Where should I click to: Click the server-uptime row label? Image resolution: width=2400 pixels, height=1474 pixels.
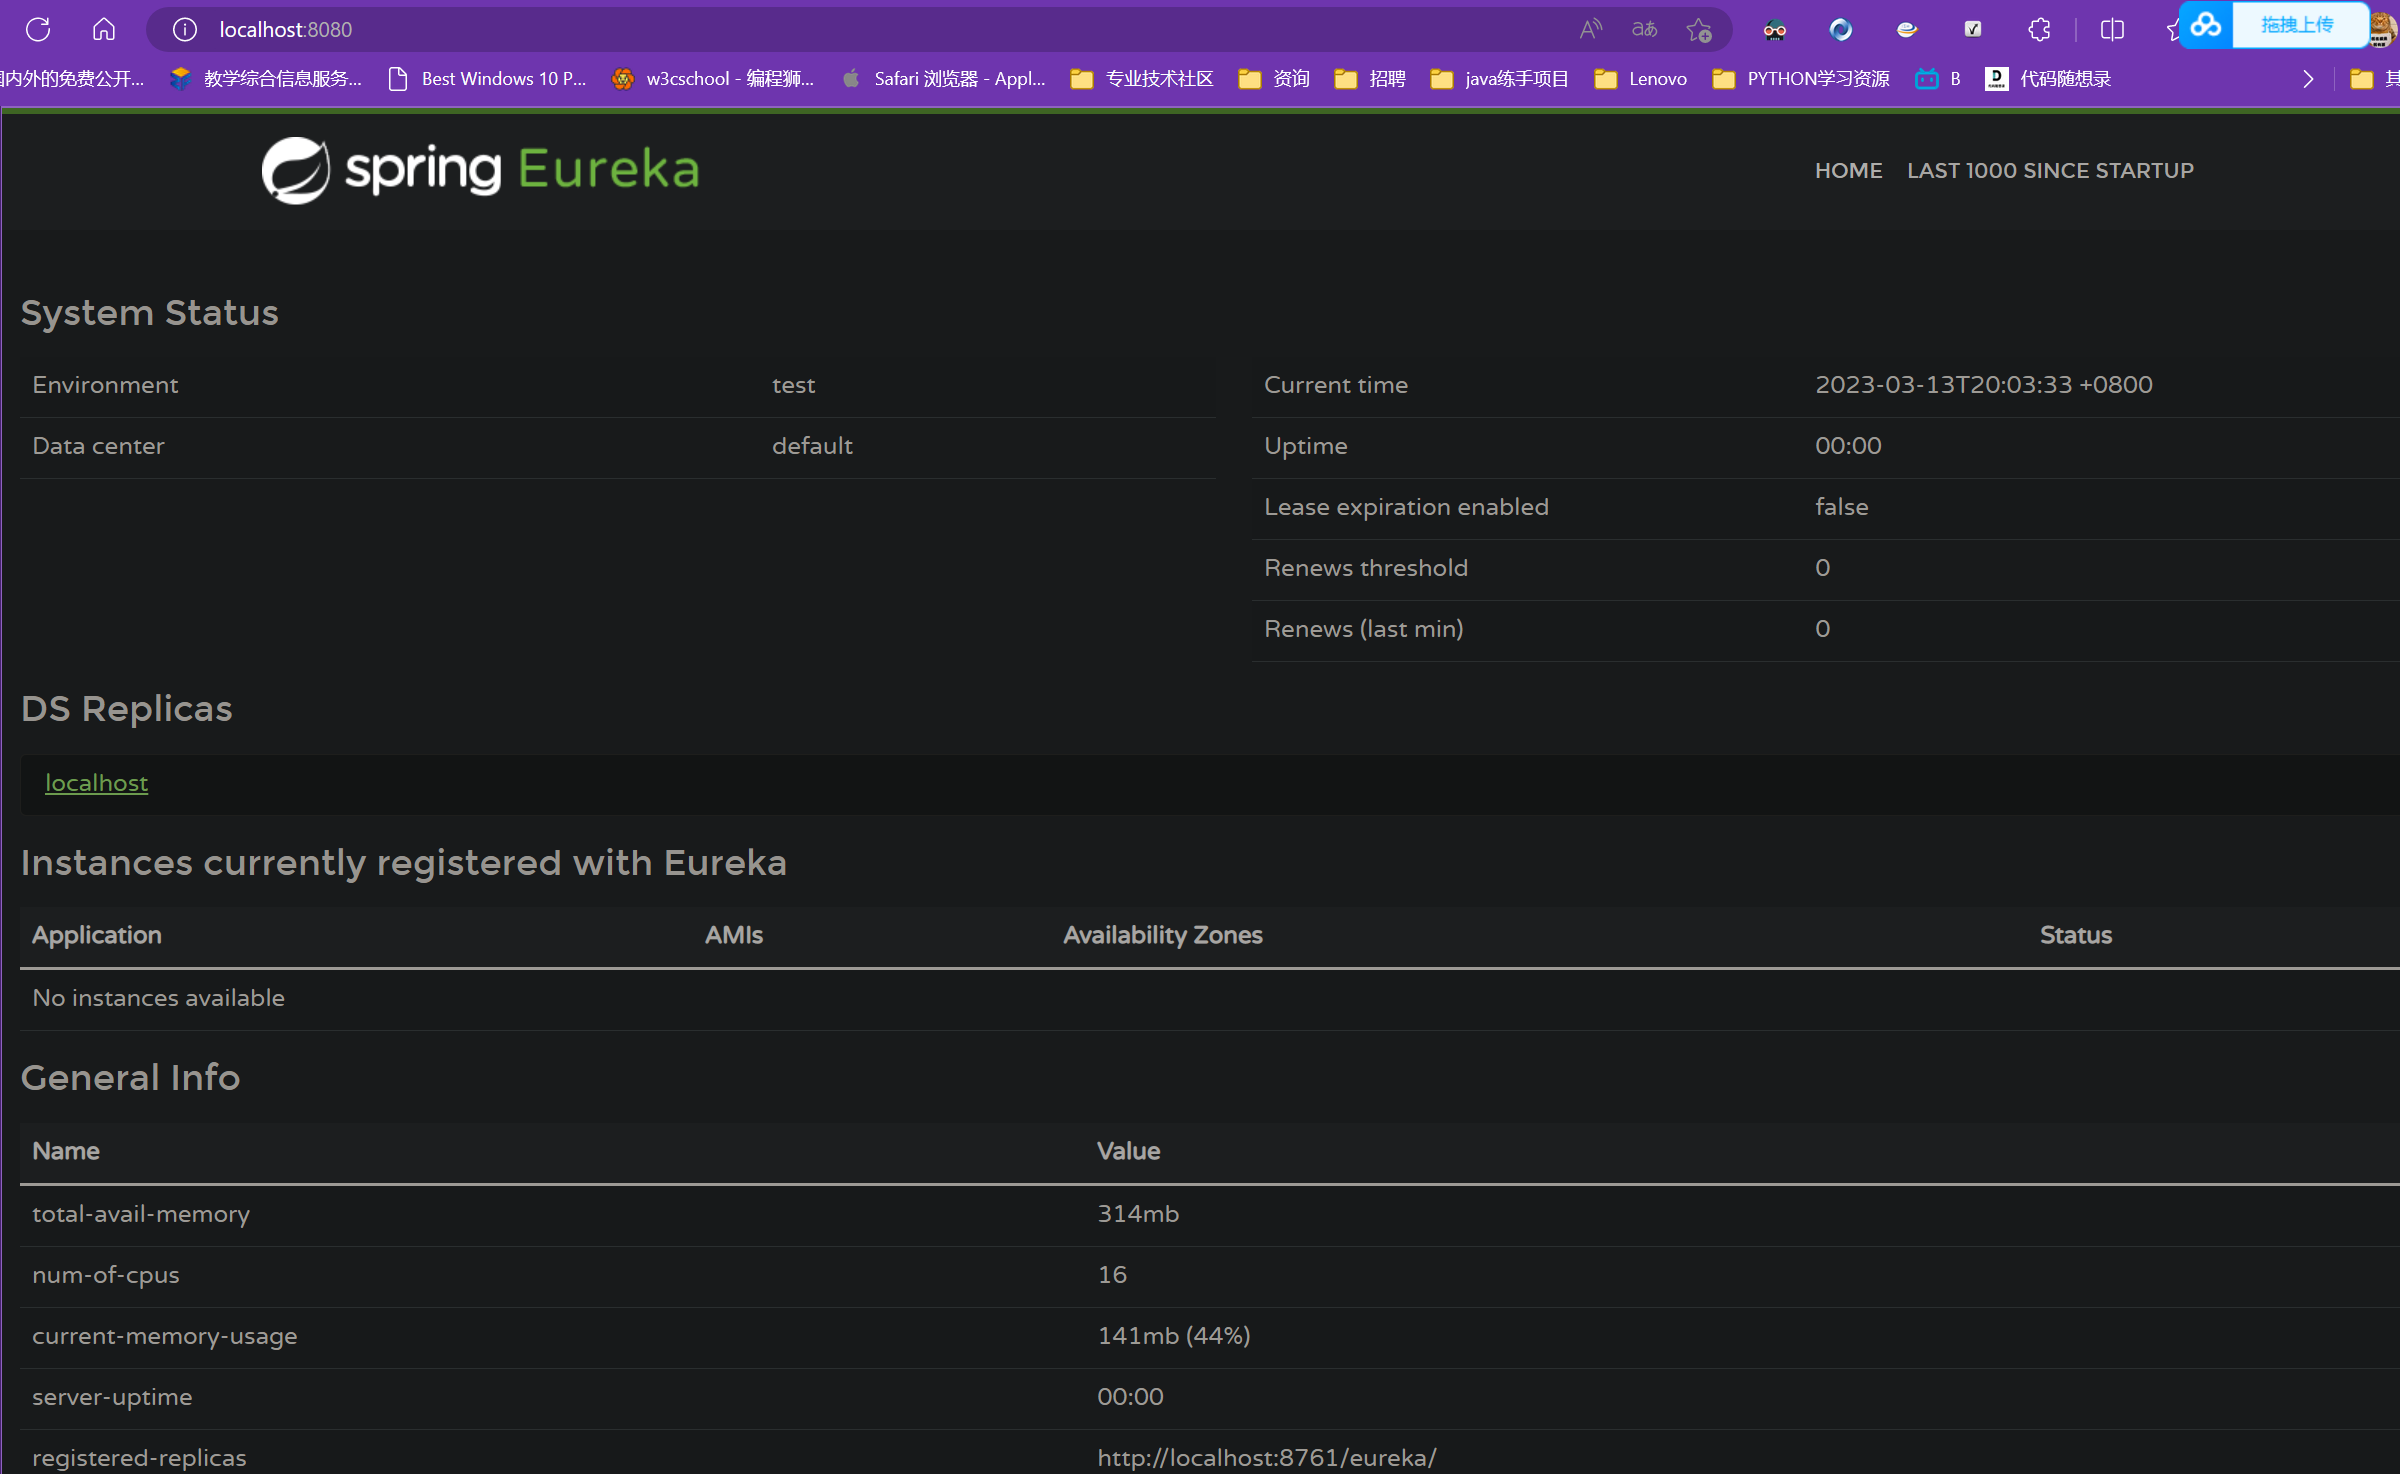pyautogui.click(x=112, y=1397)
